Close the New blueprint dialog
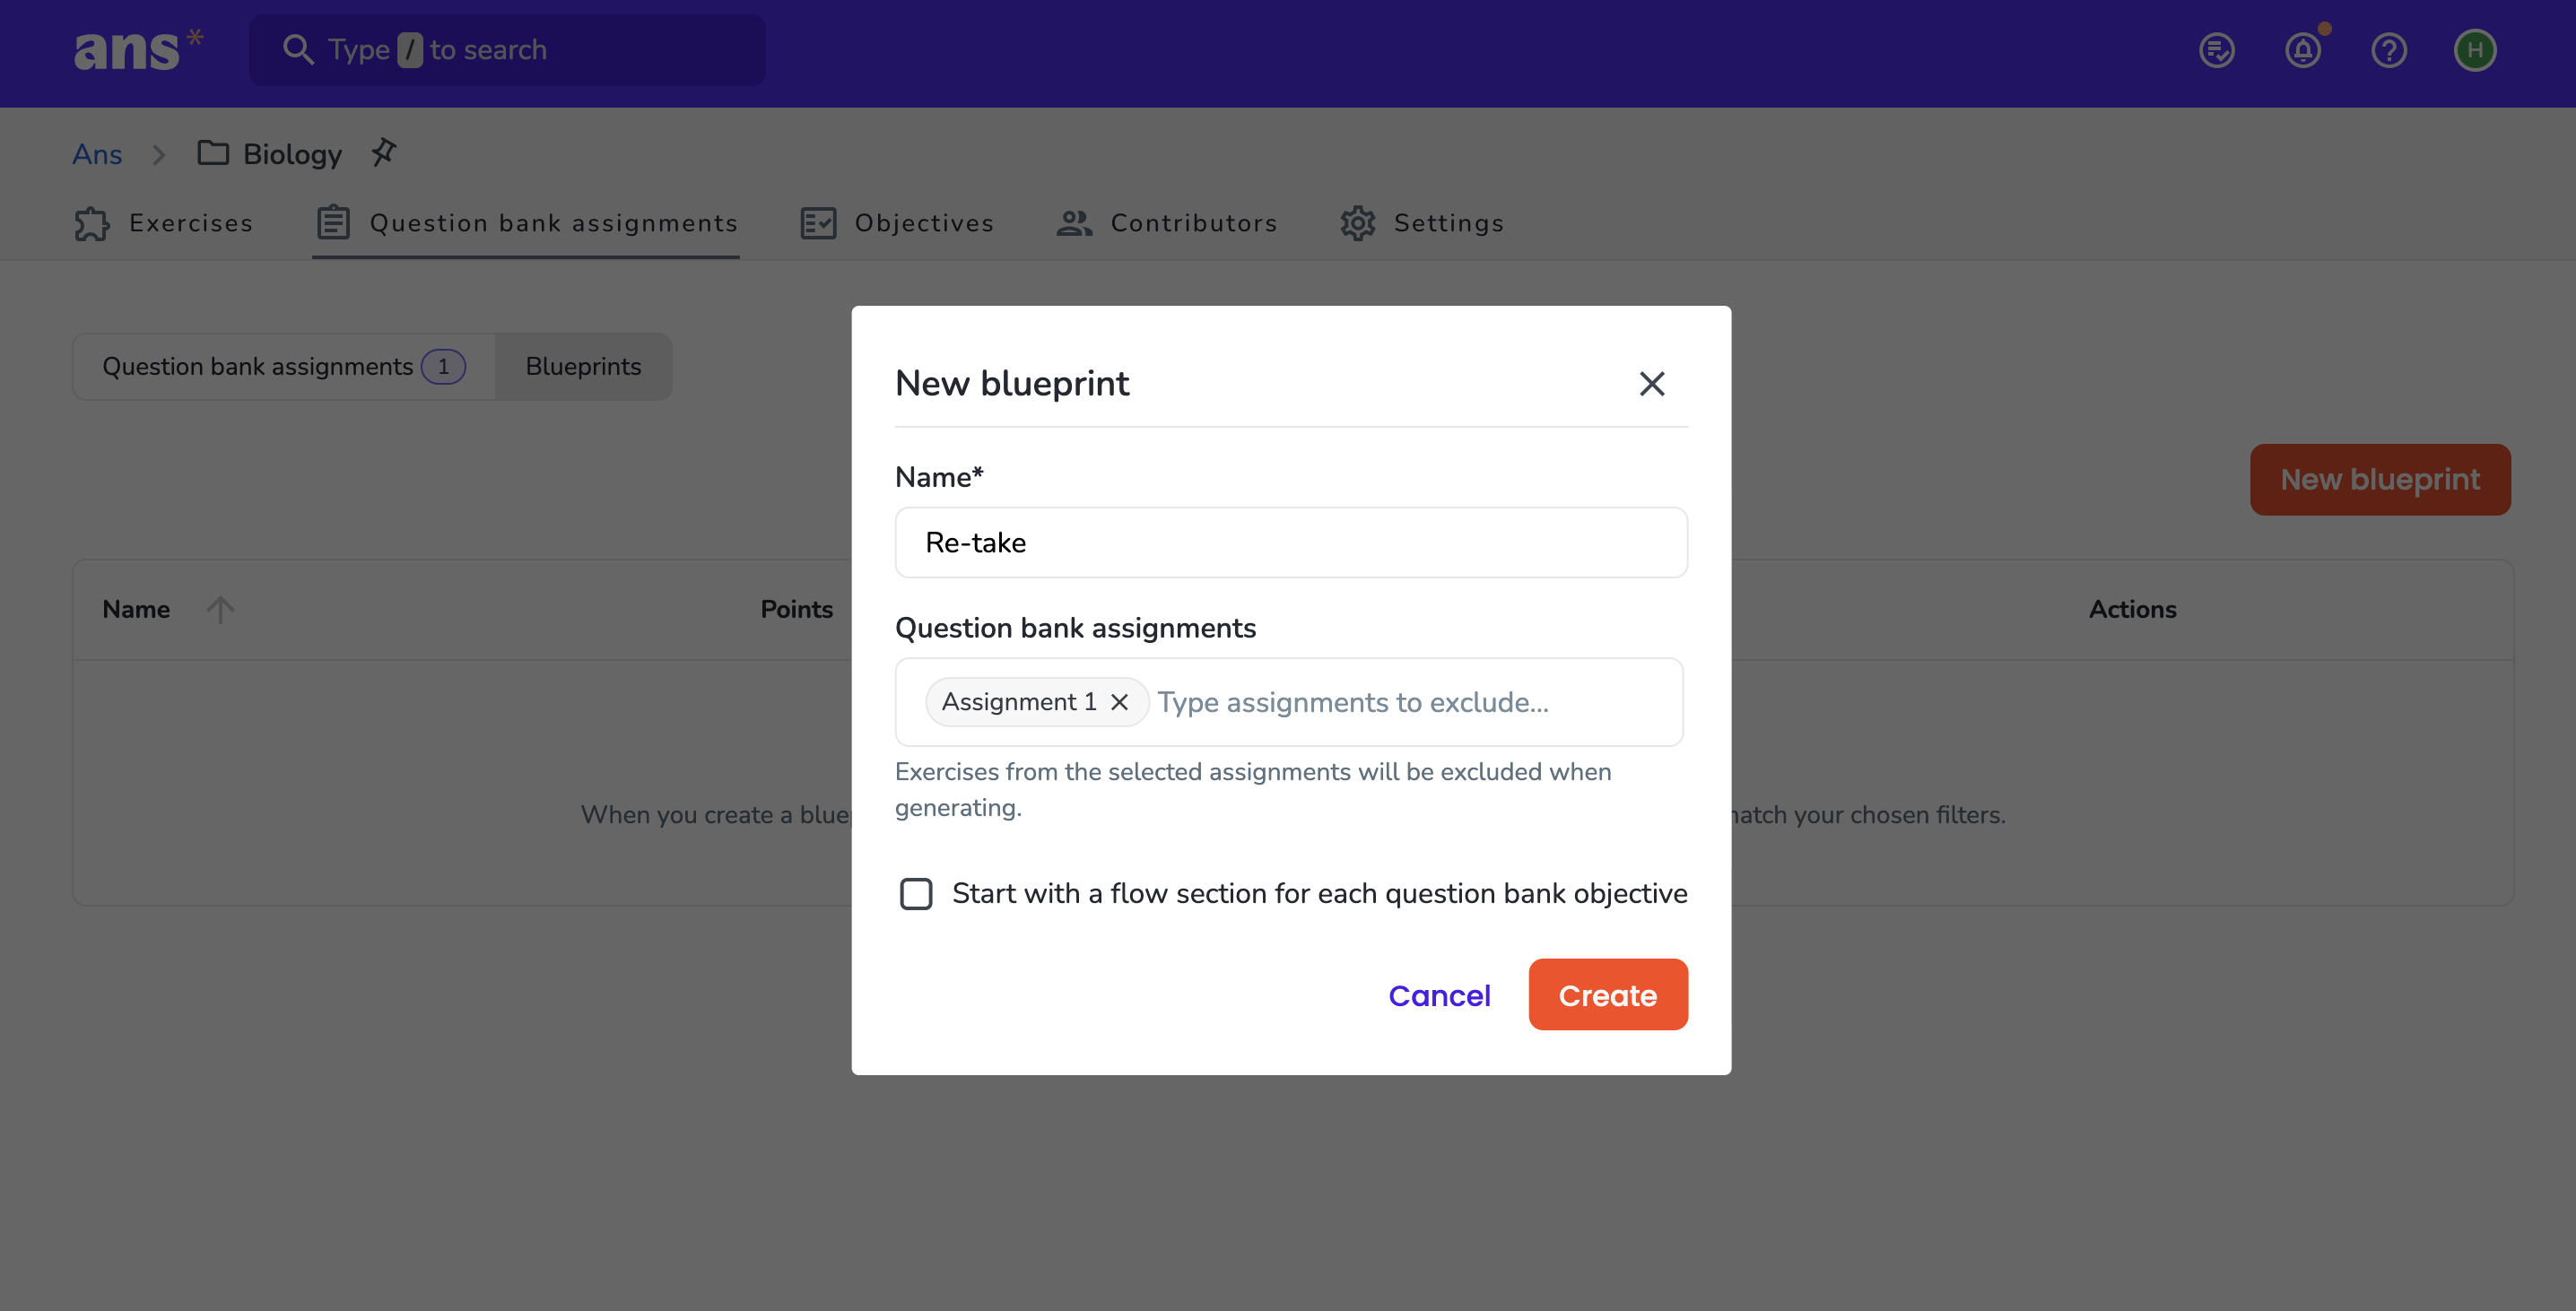Screen dimensions: 2576x1311 1652,384
